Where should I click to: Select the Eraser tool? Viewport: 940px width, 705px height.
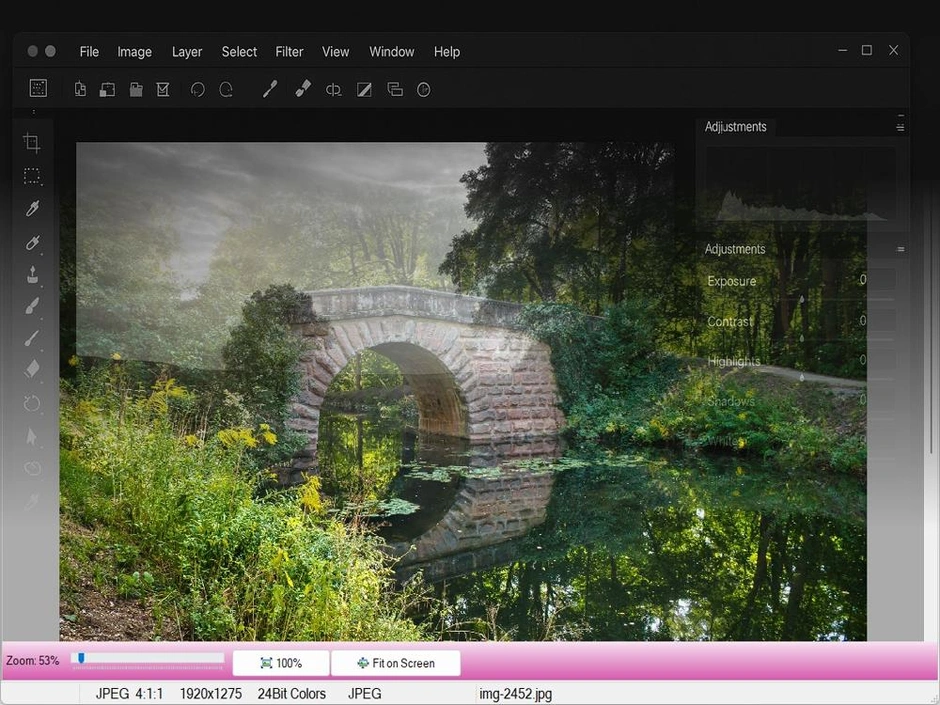[x=31, y=371]
